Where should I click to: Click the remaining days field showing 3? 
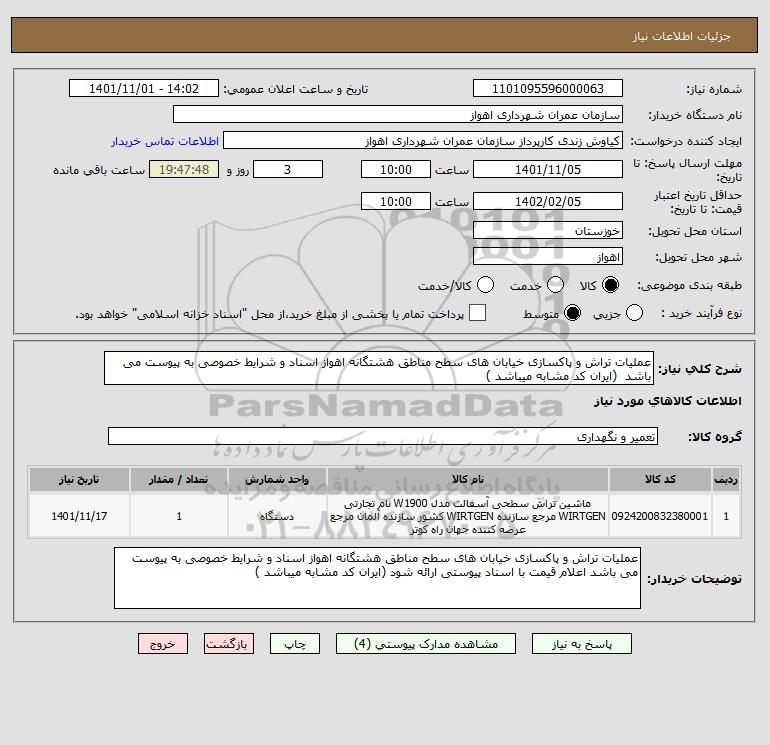[x=288, y=169]
